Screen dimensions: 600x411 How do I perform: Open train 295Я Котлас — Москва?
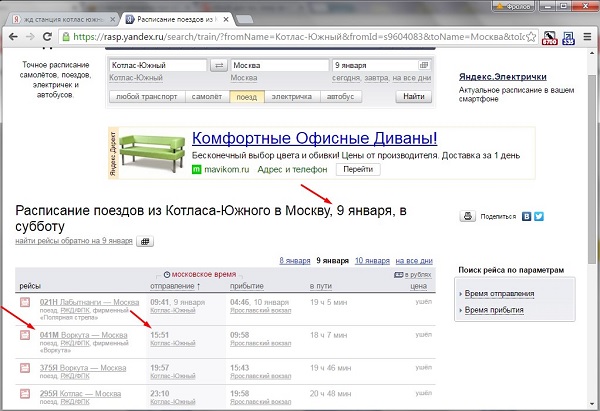[80, 393]
